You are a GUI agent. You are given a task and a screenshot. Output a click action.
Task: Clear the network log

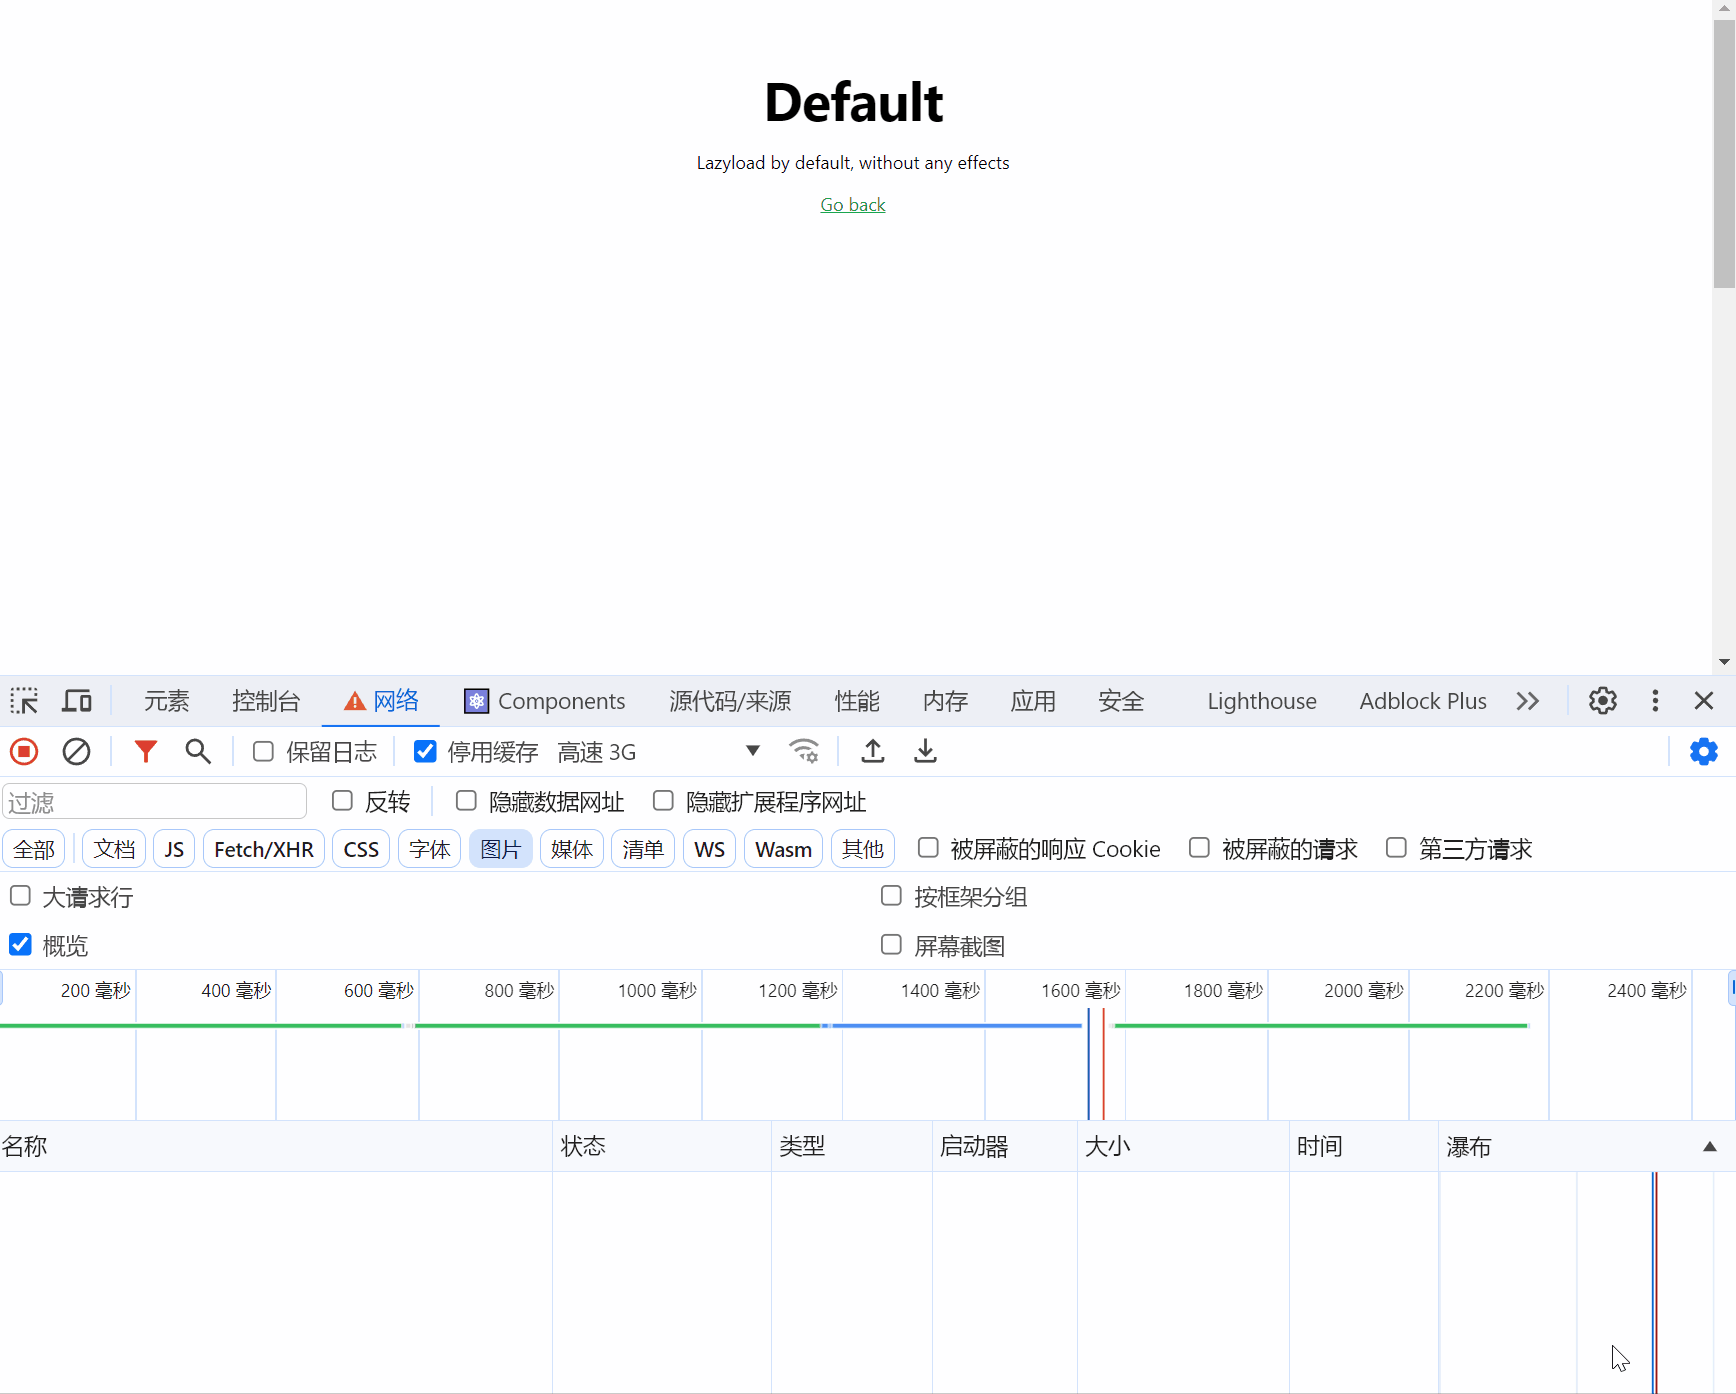click(x=76, y=751)
